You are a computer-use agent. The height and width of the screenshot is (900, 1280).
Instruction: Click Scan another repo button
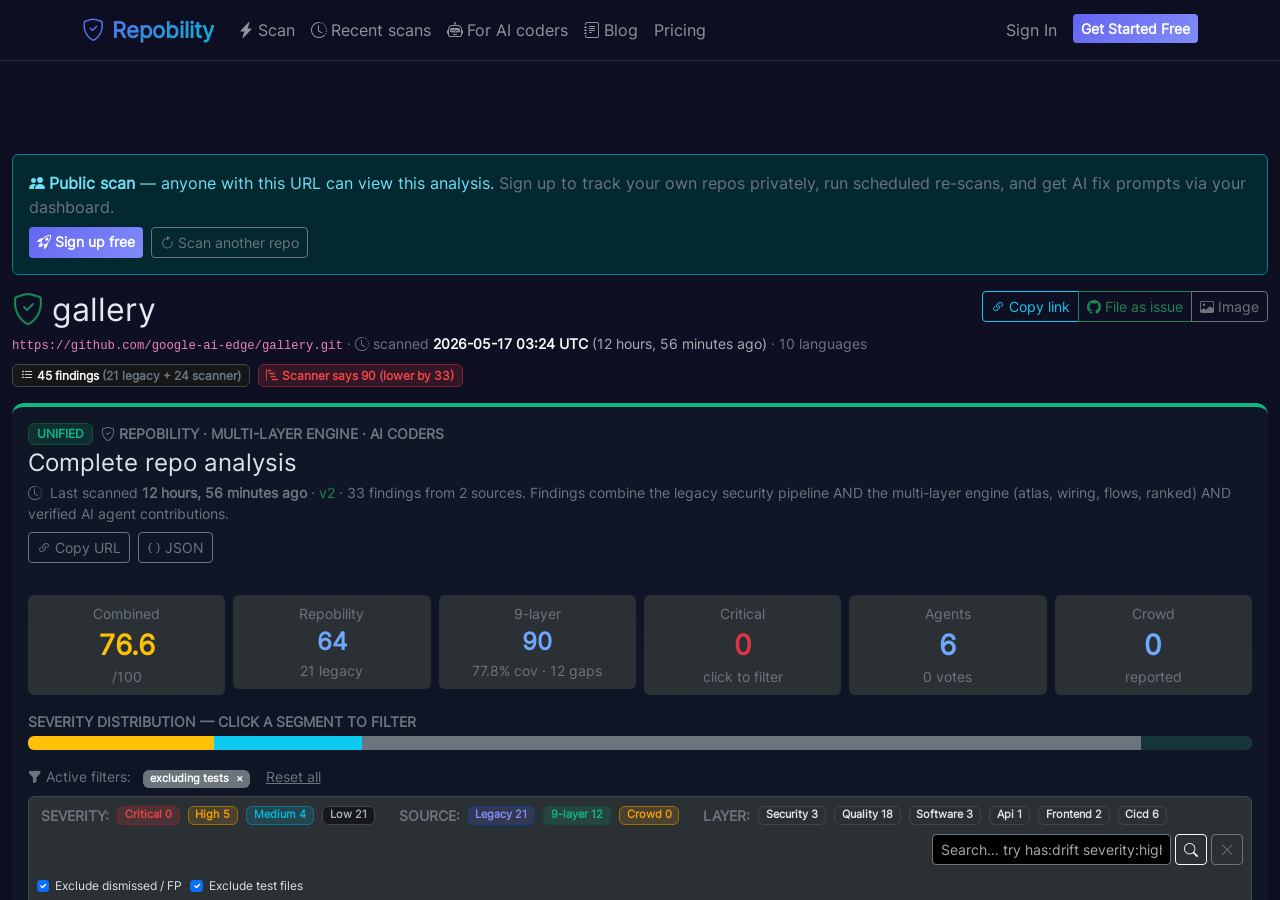coord(229,242)
